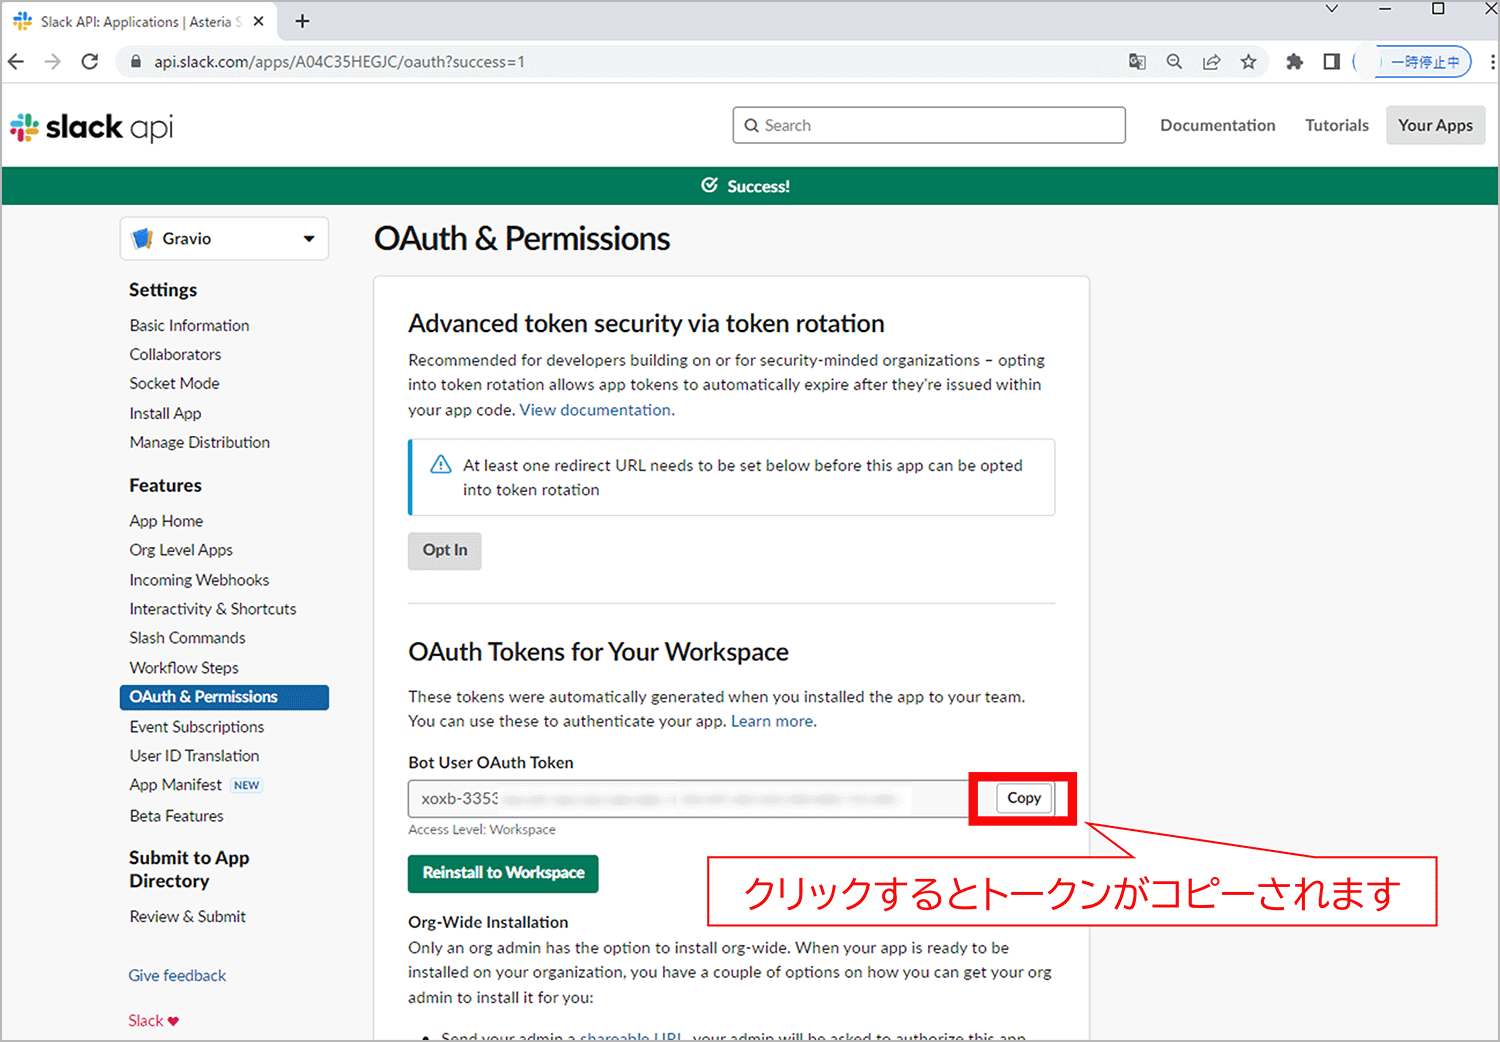Click the Search input field
The width and height of the screenshot is (1500, 1042).
tap(929, 125)
